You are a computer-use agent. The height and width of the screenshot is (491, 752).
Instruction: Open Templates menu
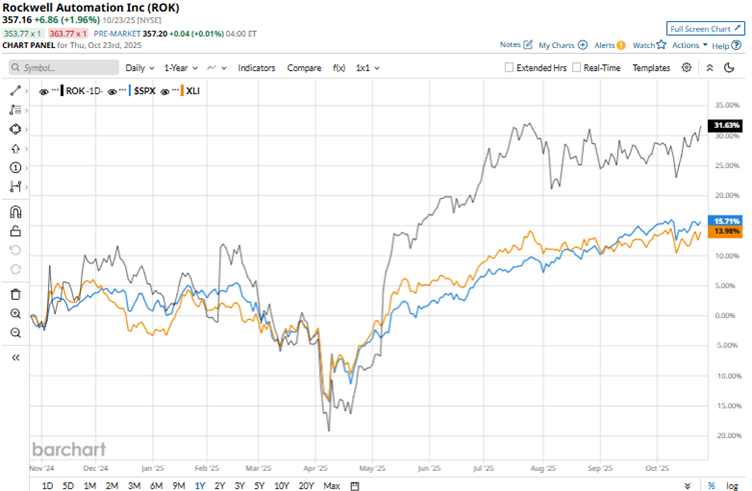[651, 68]
